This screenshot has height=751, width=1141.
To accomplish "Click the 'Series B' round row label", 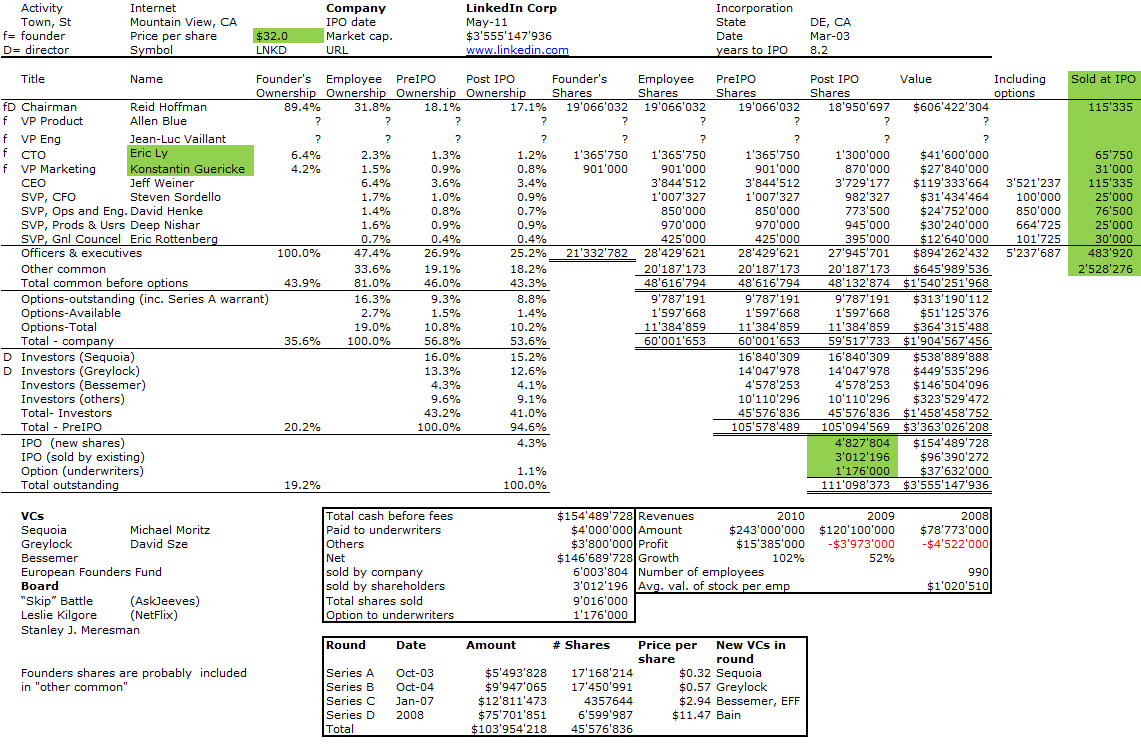I will (350, 687).
